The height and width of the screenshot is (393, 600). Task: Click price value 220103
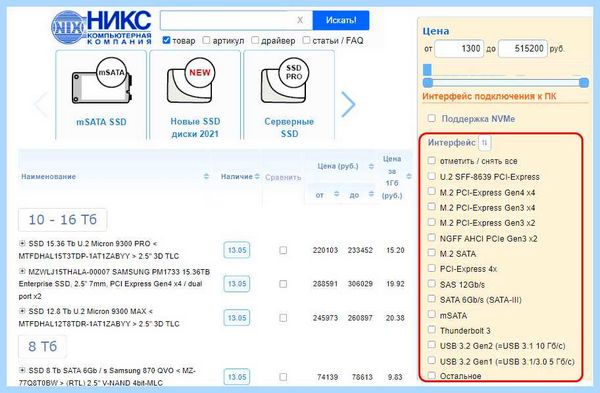click(x=325, y=250)
